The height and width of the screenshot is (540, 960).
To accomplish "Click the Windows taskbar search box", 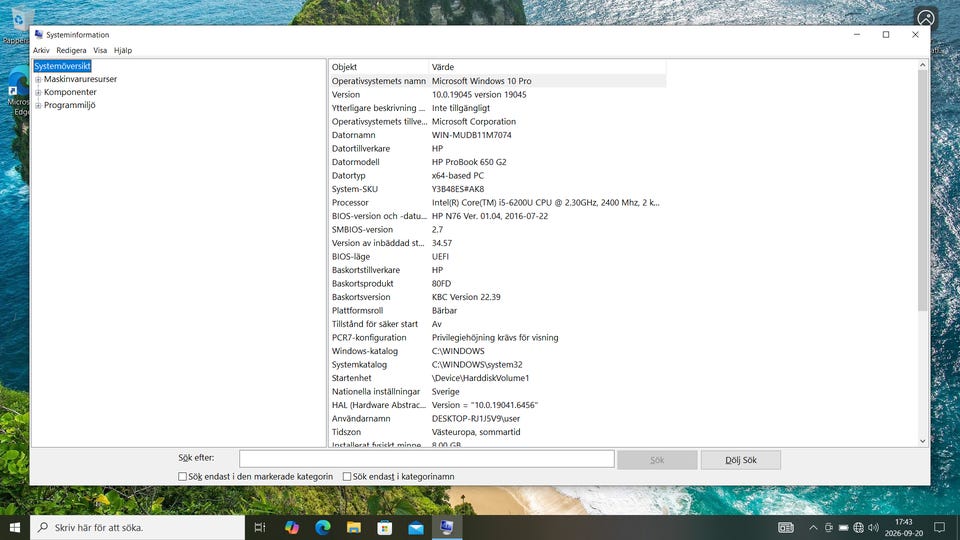I will point(137,527).
